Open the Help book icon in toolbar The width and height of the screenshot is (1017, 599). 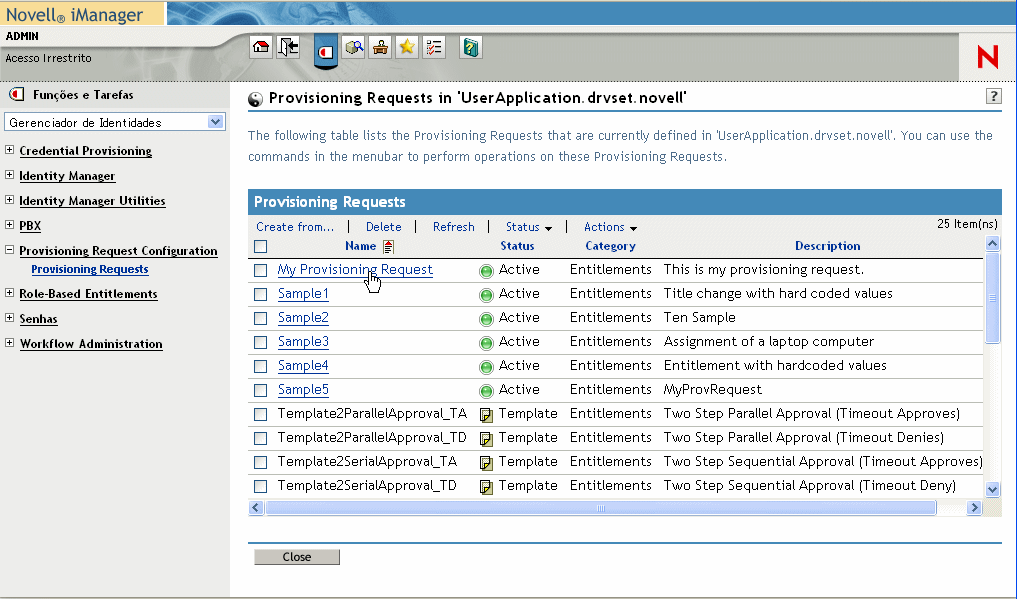pyautogui.click(x=471, y=47)
